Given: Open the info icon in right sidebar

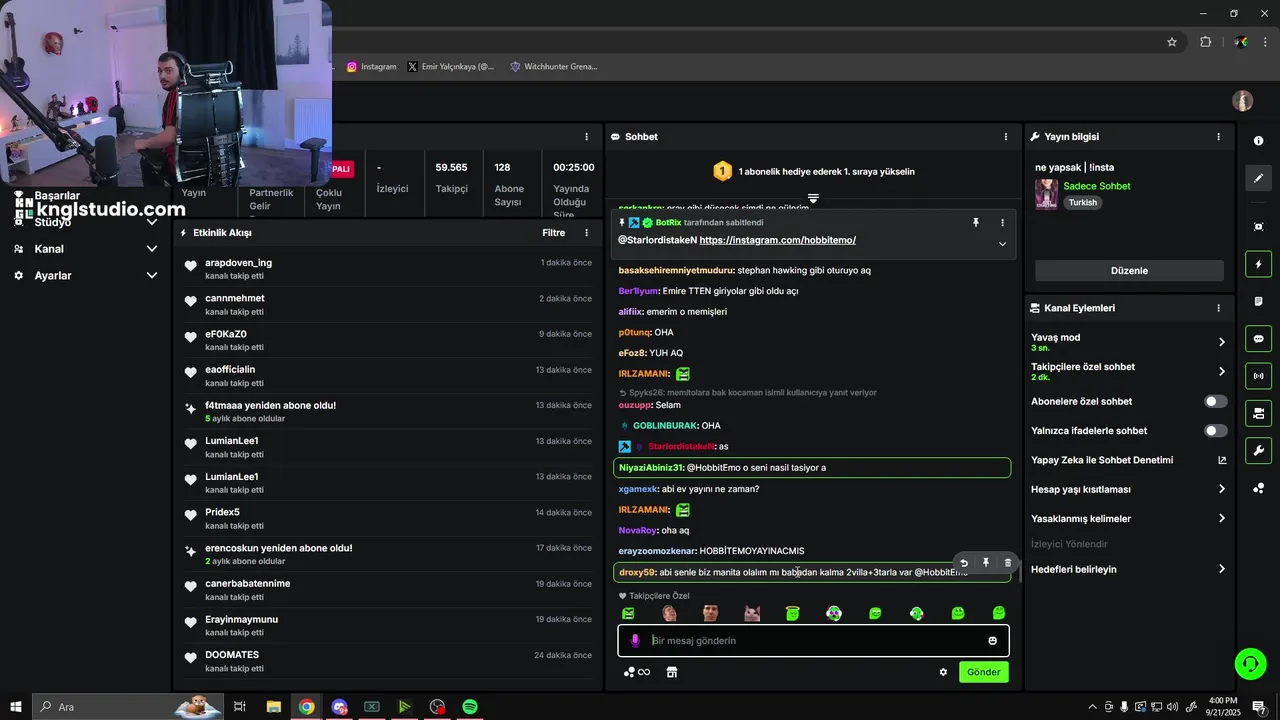Looking at the screenshot, I should pyautogui.click(x=1258, y=141).
